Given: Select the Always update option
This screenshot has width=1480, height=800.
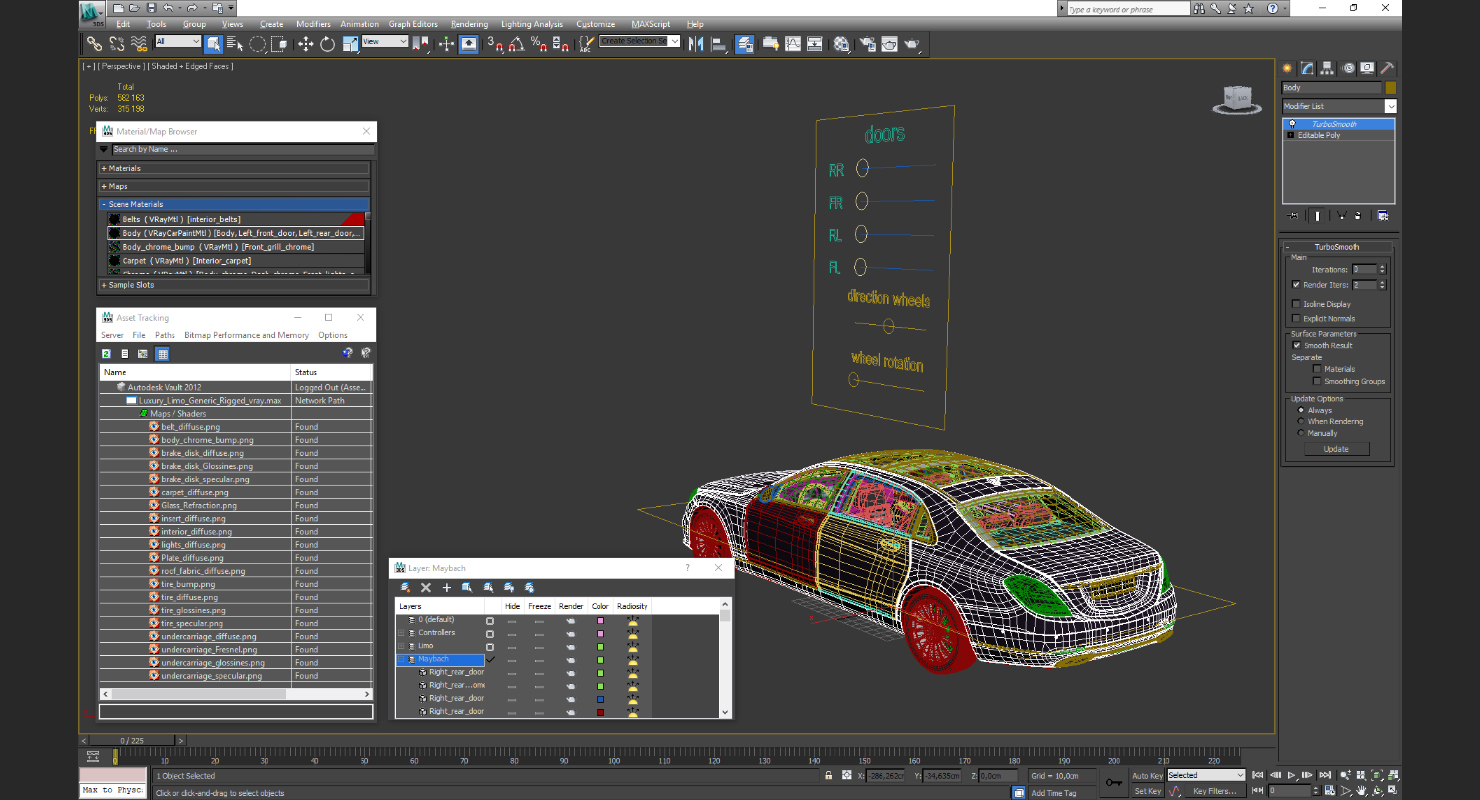Looking at the screenshot, I should [1301, 410].
